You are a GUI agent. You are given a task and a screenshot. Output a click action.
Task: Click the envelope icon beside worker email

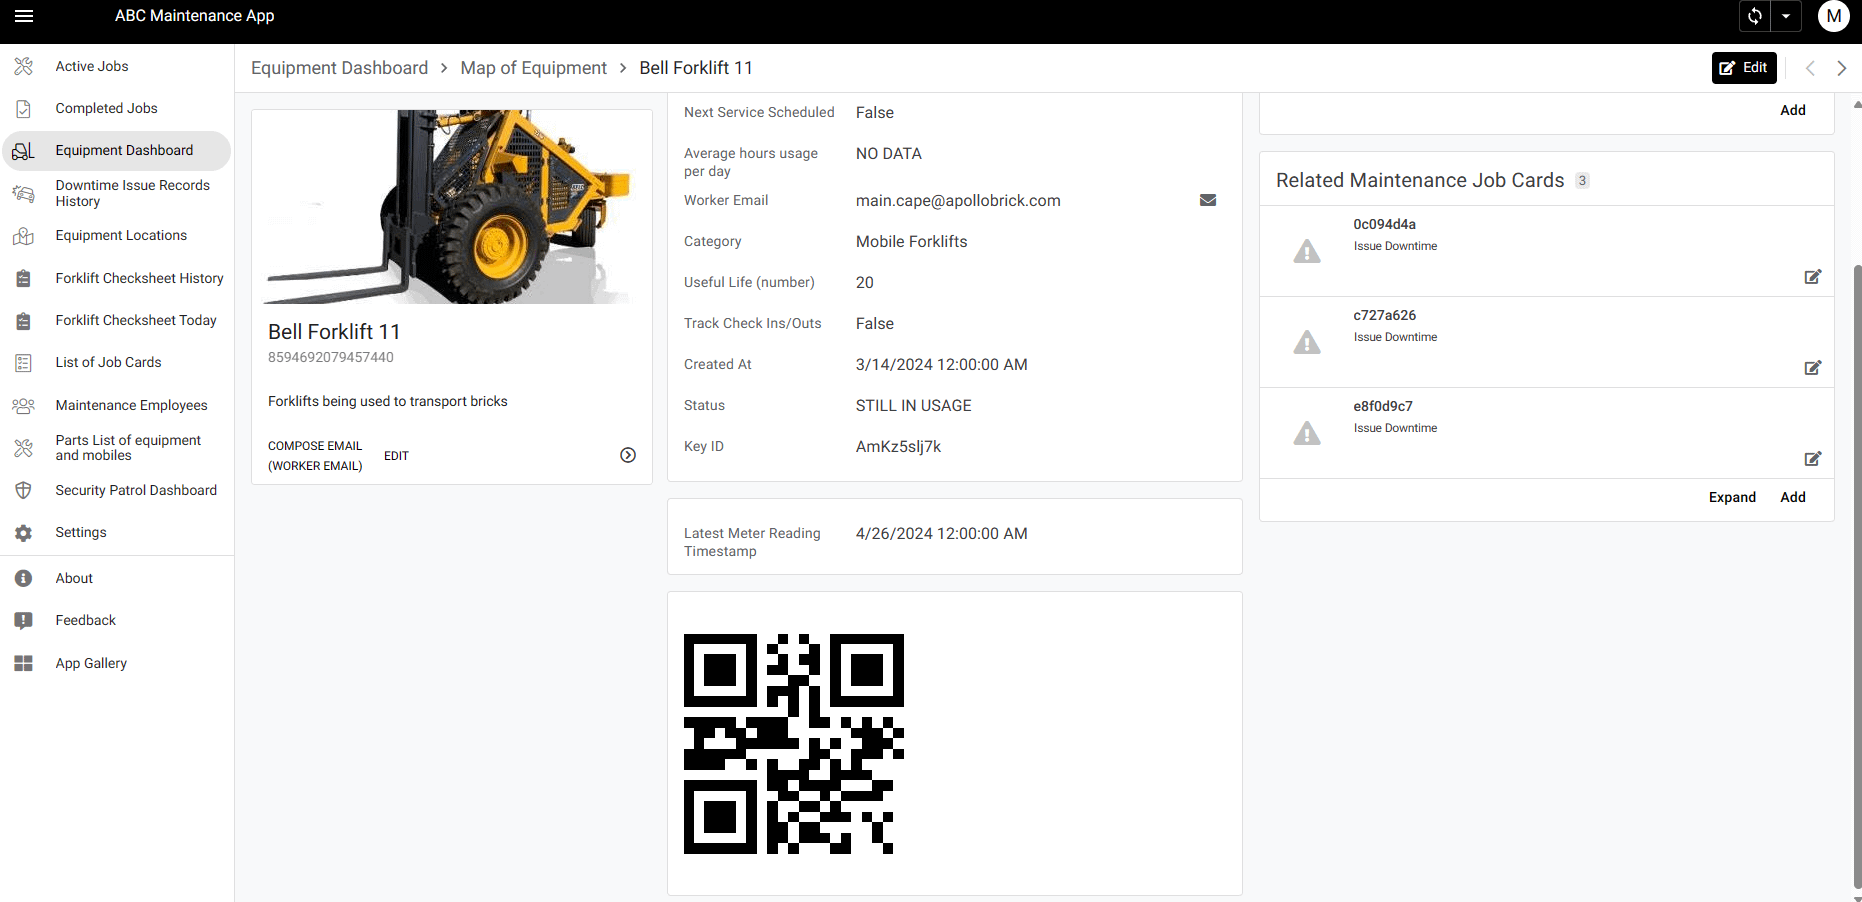tap(1208, 200)
